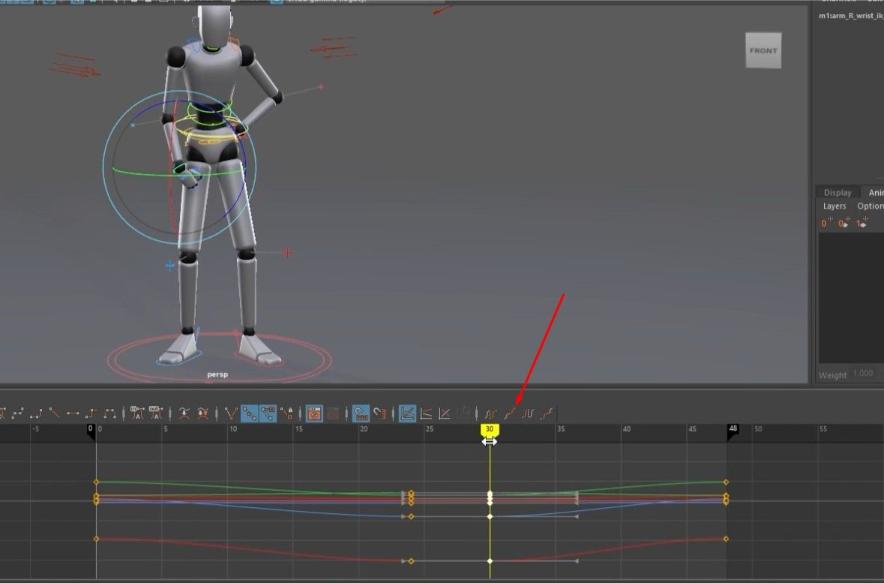Viewport: 884px width, 583px height.
Task: Select the green curve key at frame 0
Action: (x=96, y=482)
